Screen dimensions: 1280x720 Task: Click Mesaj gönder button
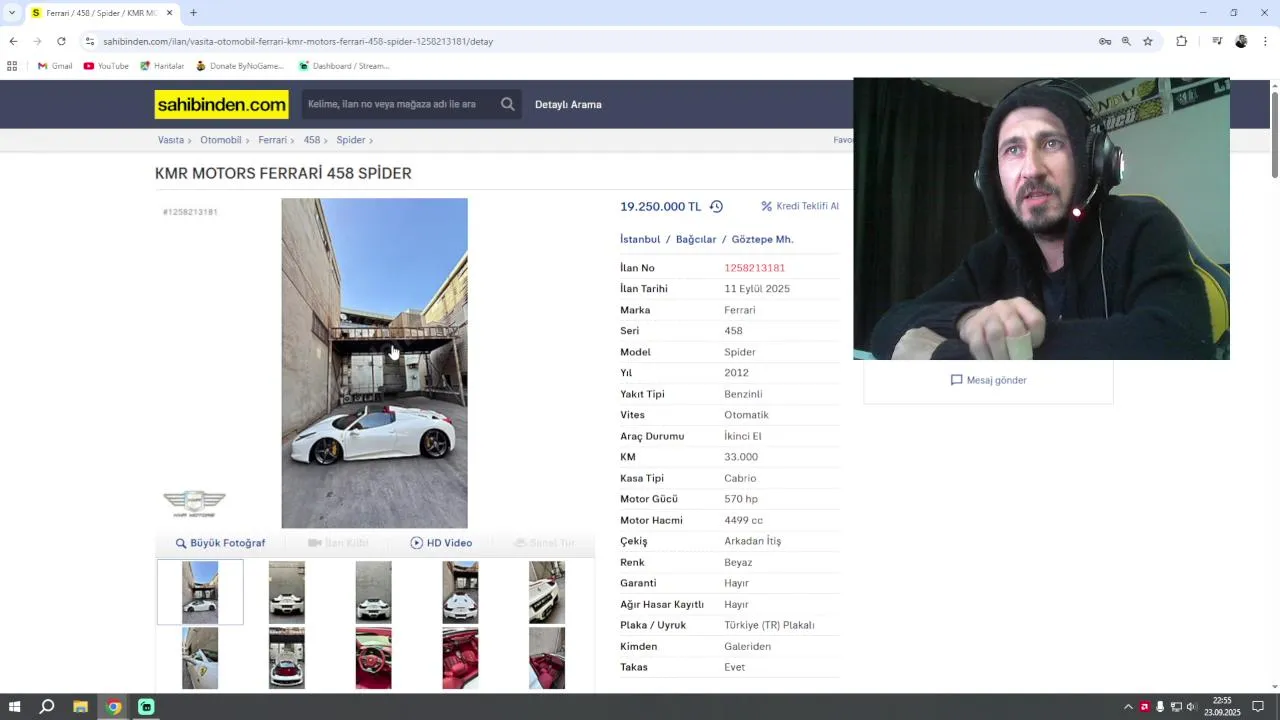coord(988,380)
